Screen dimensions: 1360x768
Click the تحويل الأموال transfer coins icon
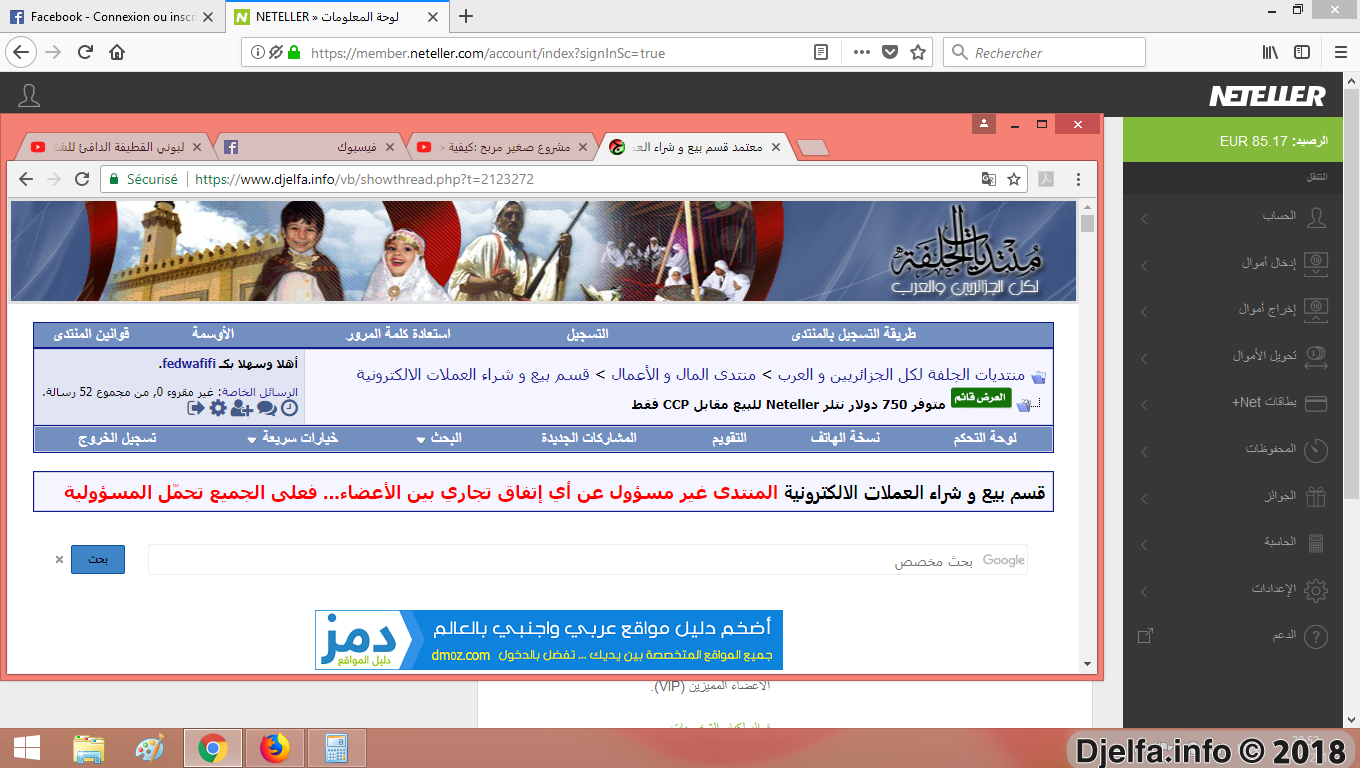[1317, 356]
